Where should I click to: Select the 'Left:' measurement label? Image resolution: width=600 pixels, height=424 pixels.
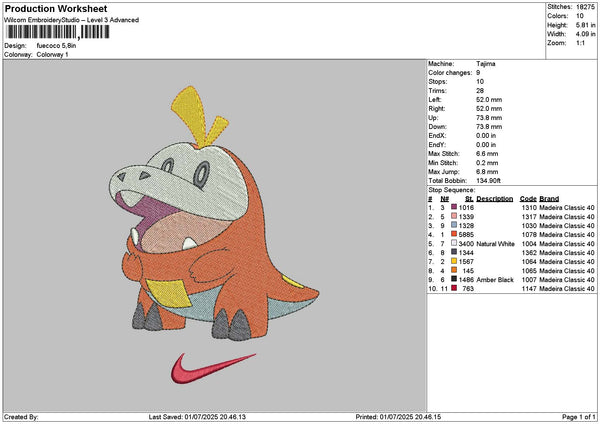click(x=434, y=99)
